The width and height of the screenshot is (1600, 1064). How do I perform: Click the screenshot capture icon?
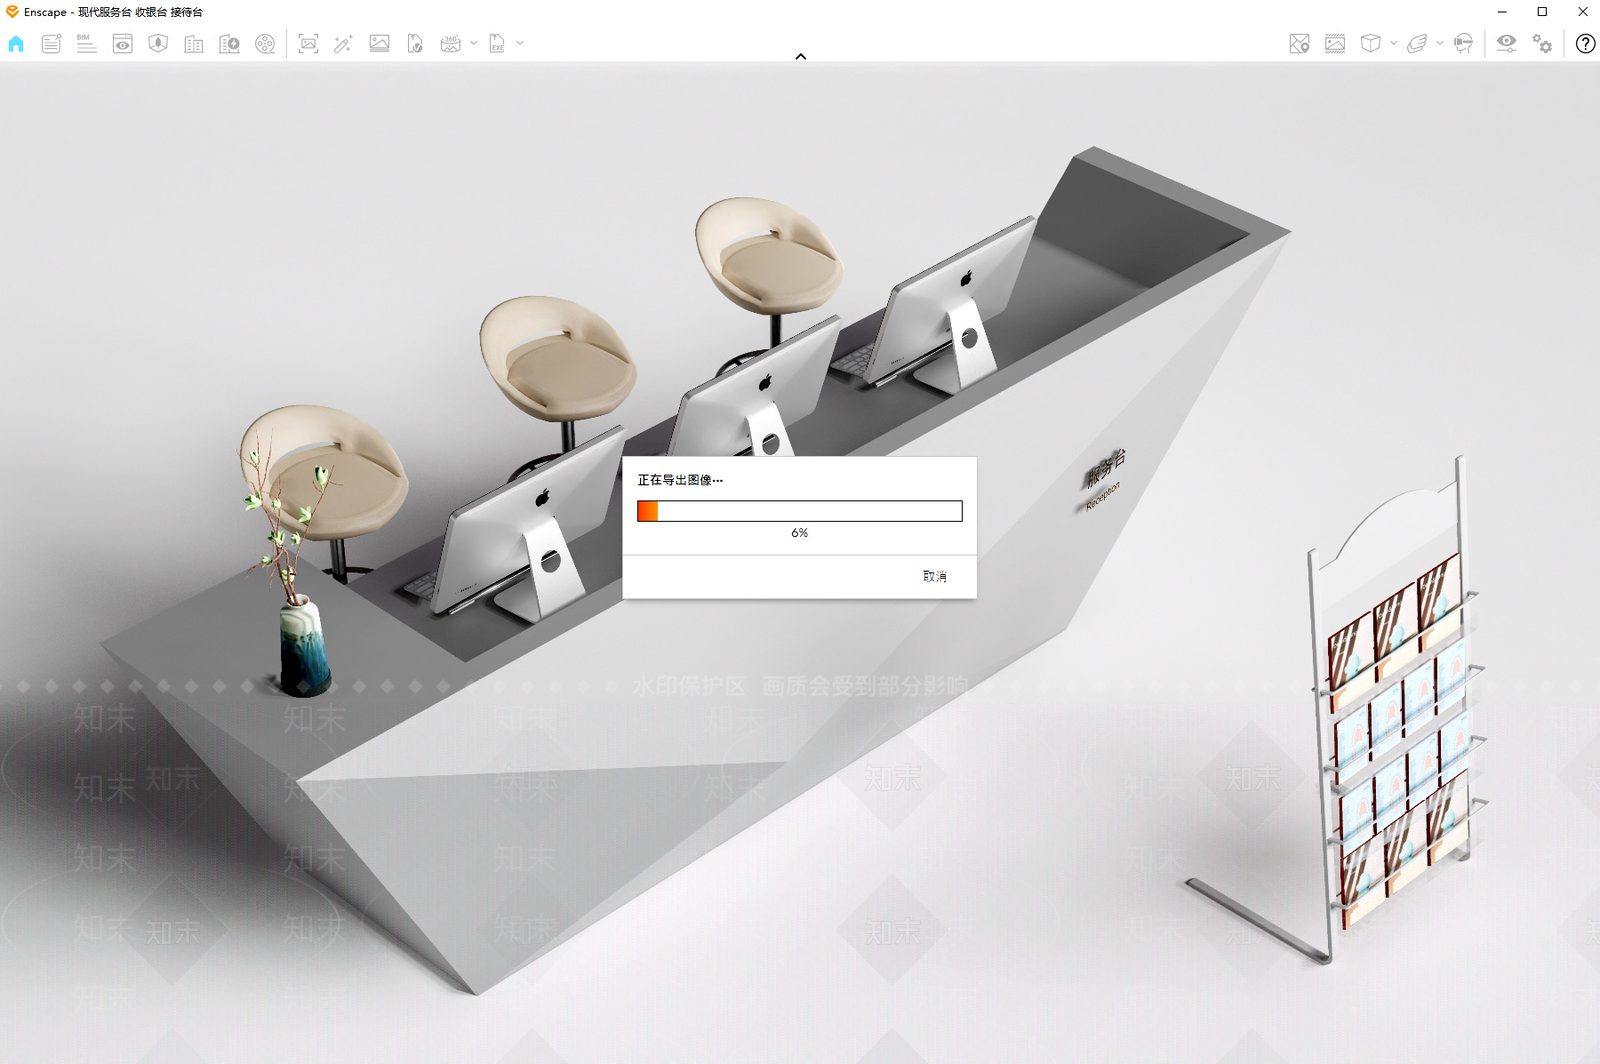pos(308,44)
